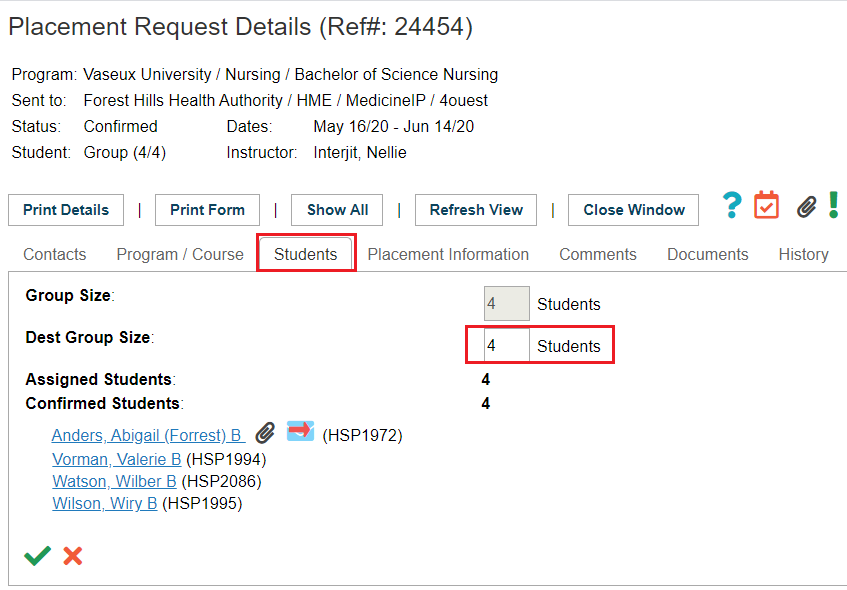Open the Program / Course tab
847x590 pixels.
tap(180, 254)
